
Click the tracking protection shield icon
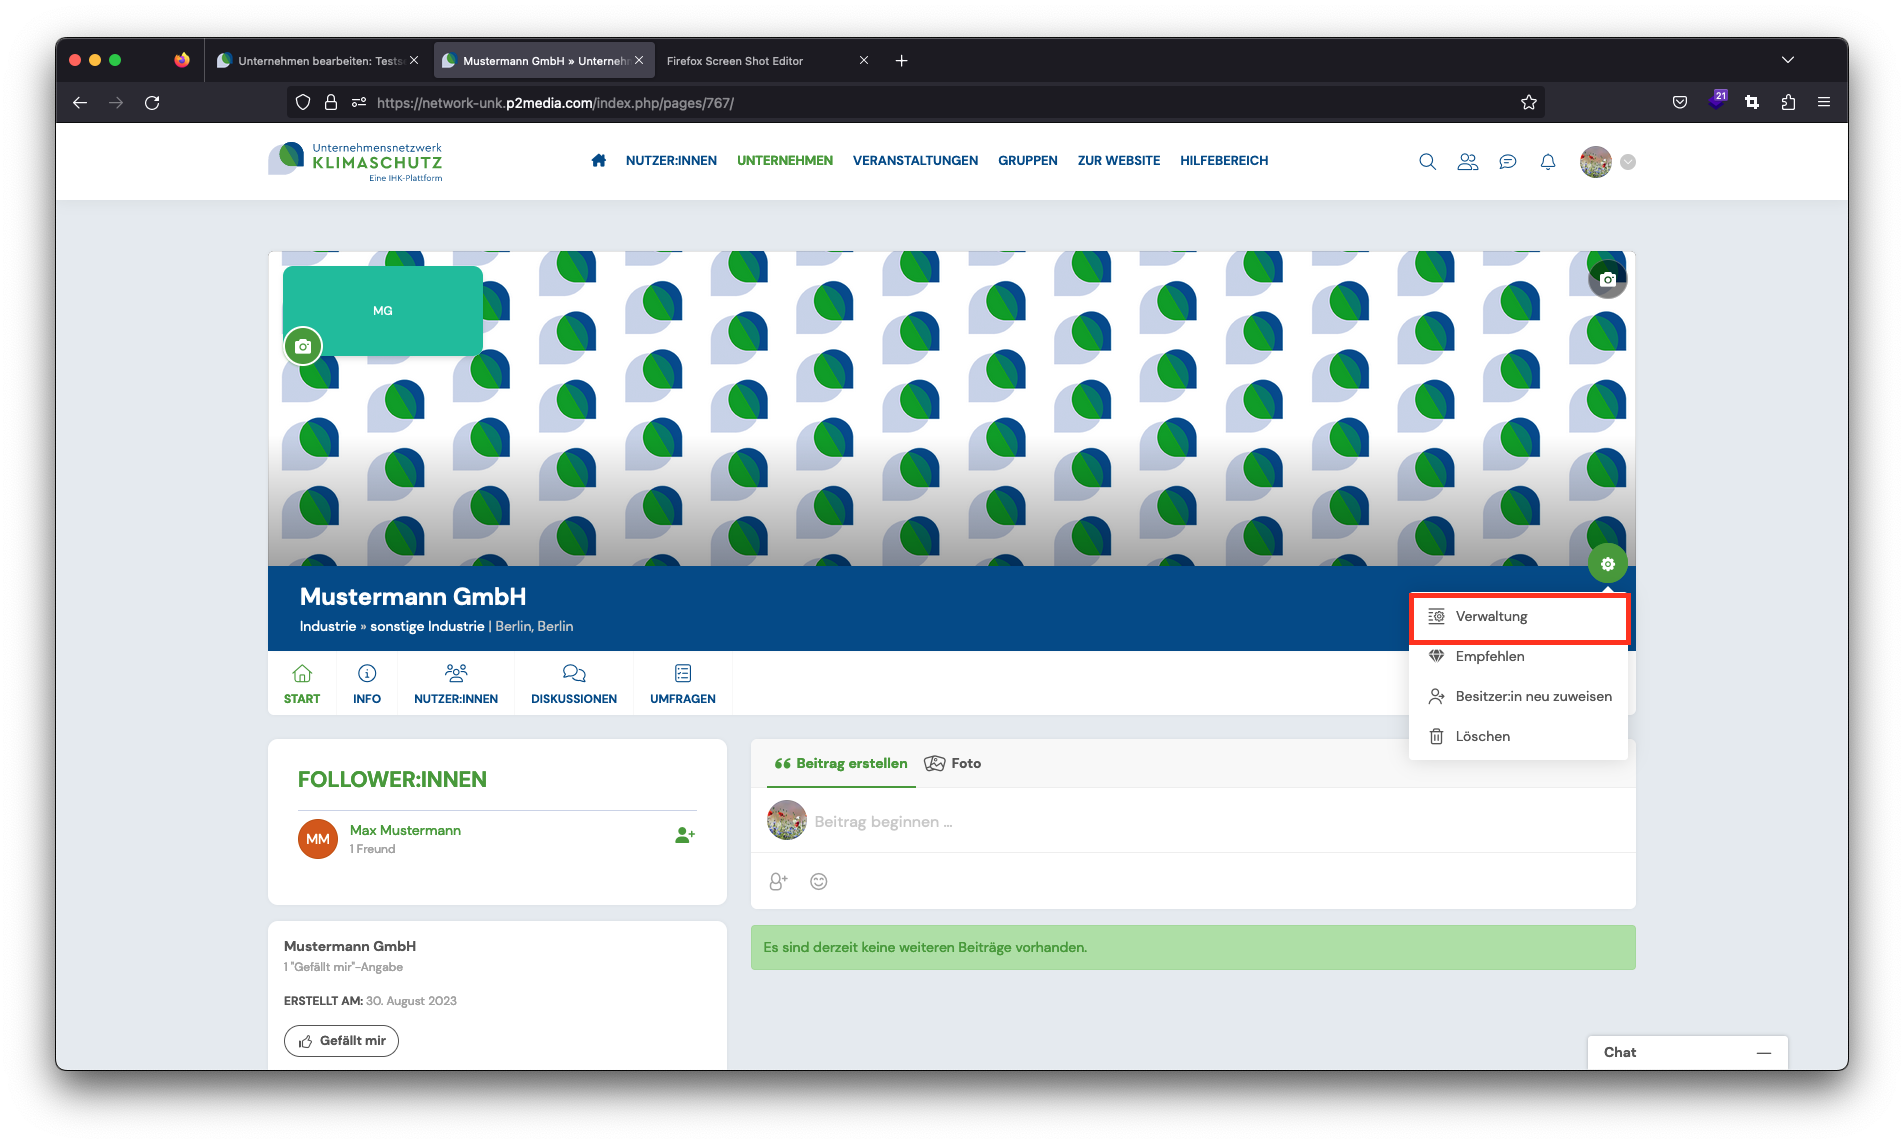click(303, 102)
